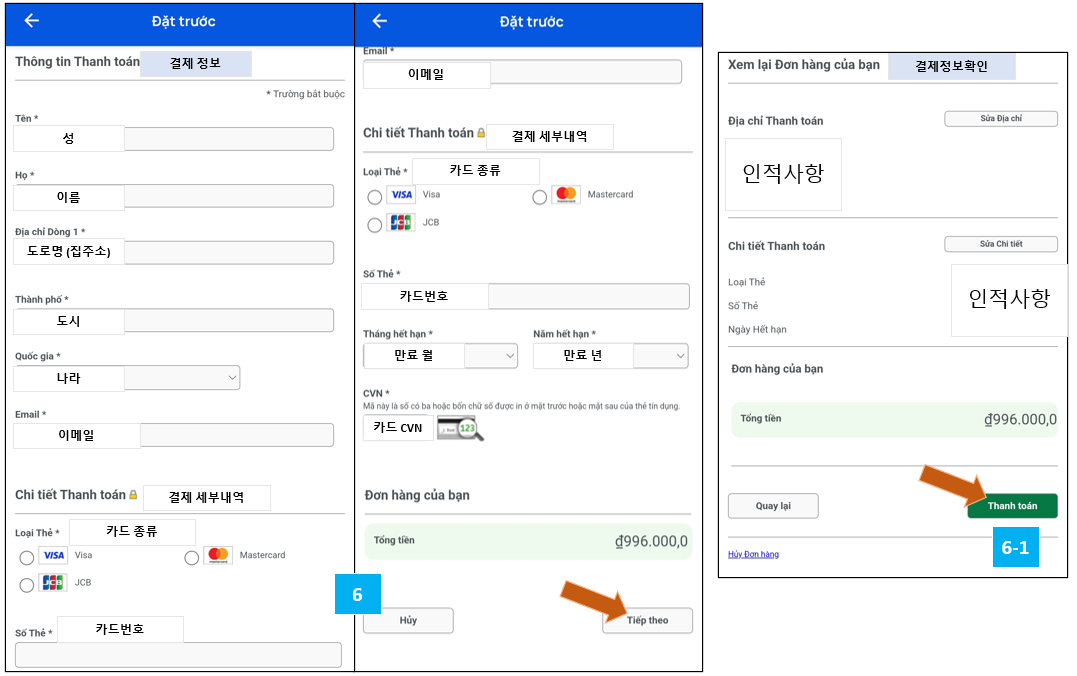The width and height of the screenshot is (1077, 676).
Task: Click the green Thanh toán payment button
Action: coord(1012,505)
